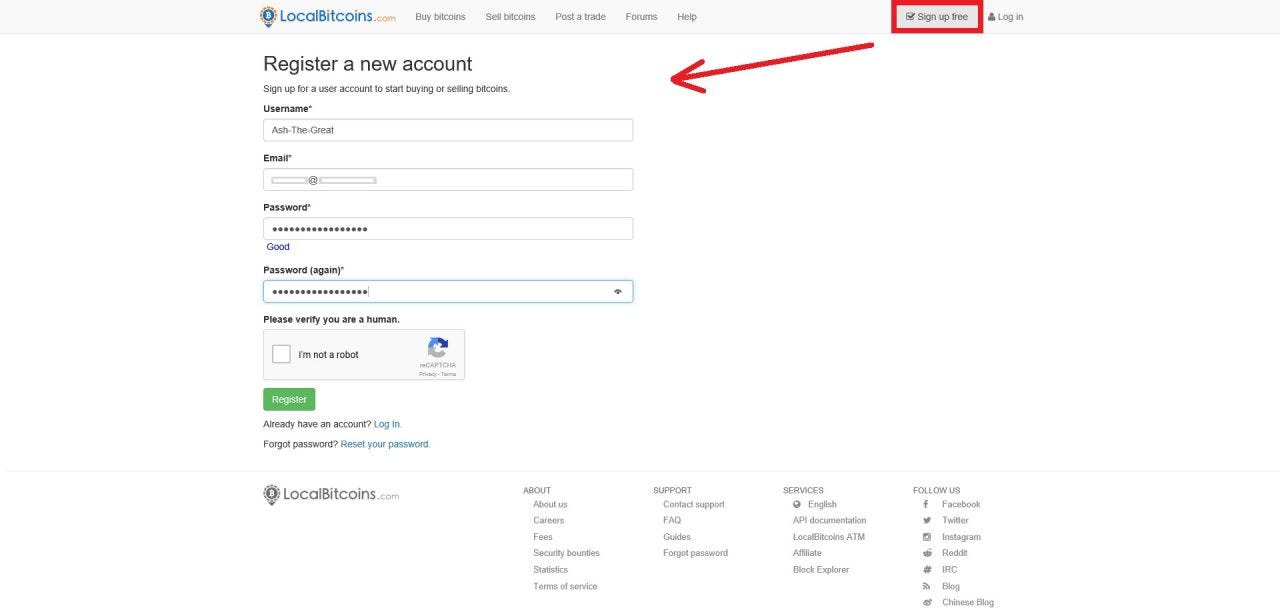Open Careers footer link
The width and height of the screenshot is (1280, 616).
pyautogui.click(x=548, y=520)
